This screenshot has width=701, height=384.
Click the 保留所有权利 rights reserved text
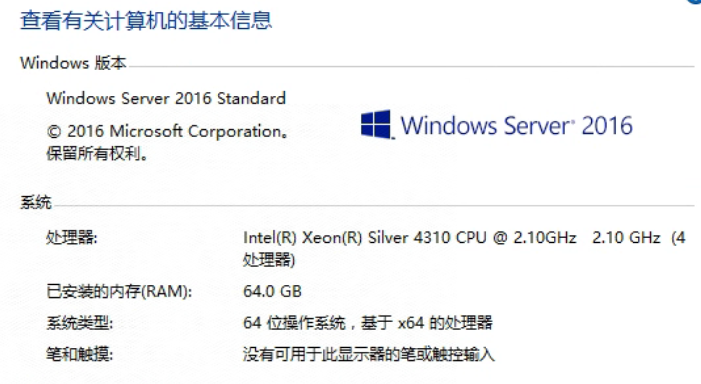click(97, 154)
